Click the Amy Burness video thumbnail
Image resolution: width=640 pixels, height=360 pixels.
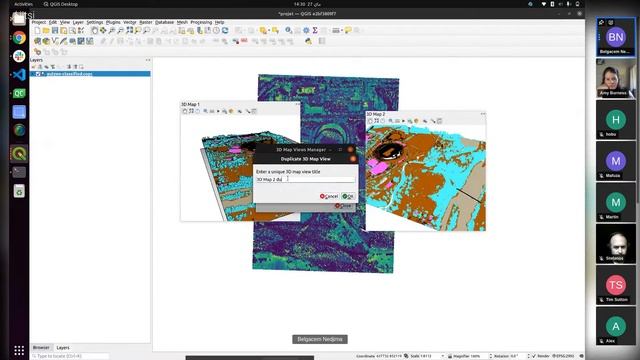point(616,78)
